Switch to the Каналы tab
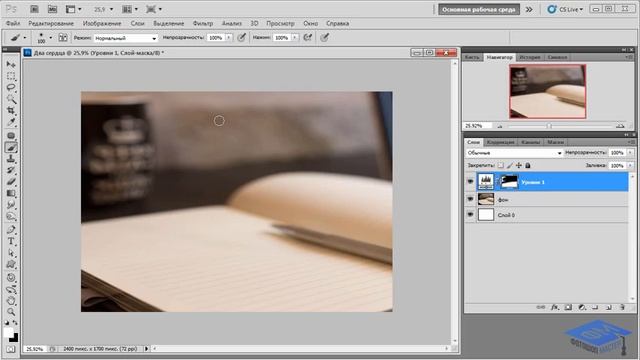640x360 pixels. coord(530,142)
